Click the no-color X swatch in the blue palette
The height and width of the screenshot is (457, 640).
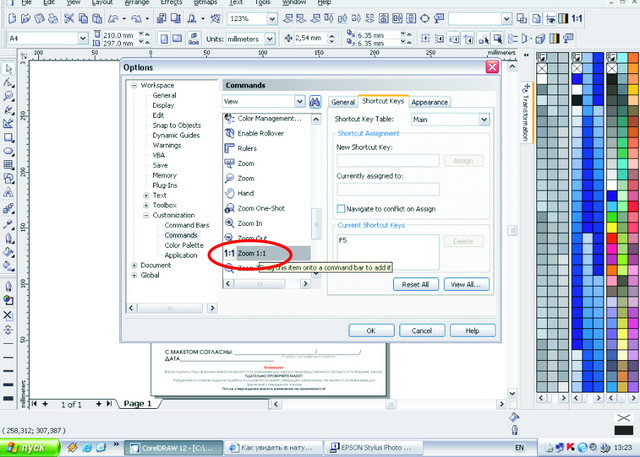[577, 68]
